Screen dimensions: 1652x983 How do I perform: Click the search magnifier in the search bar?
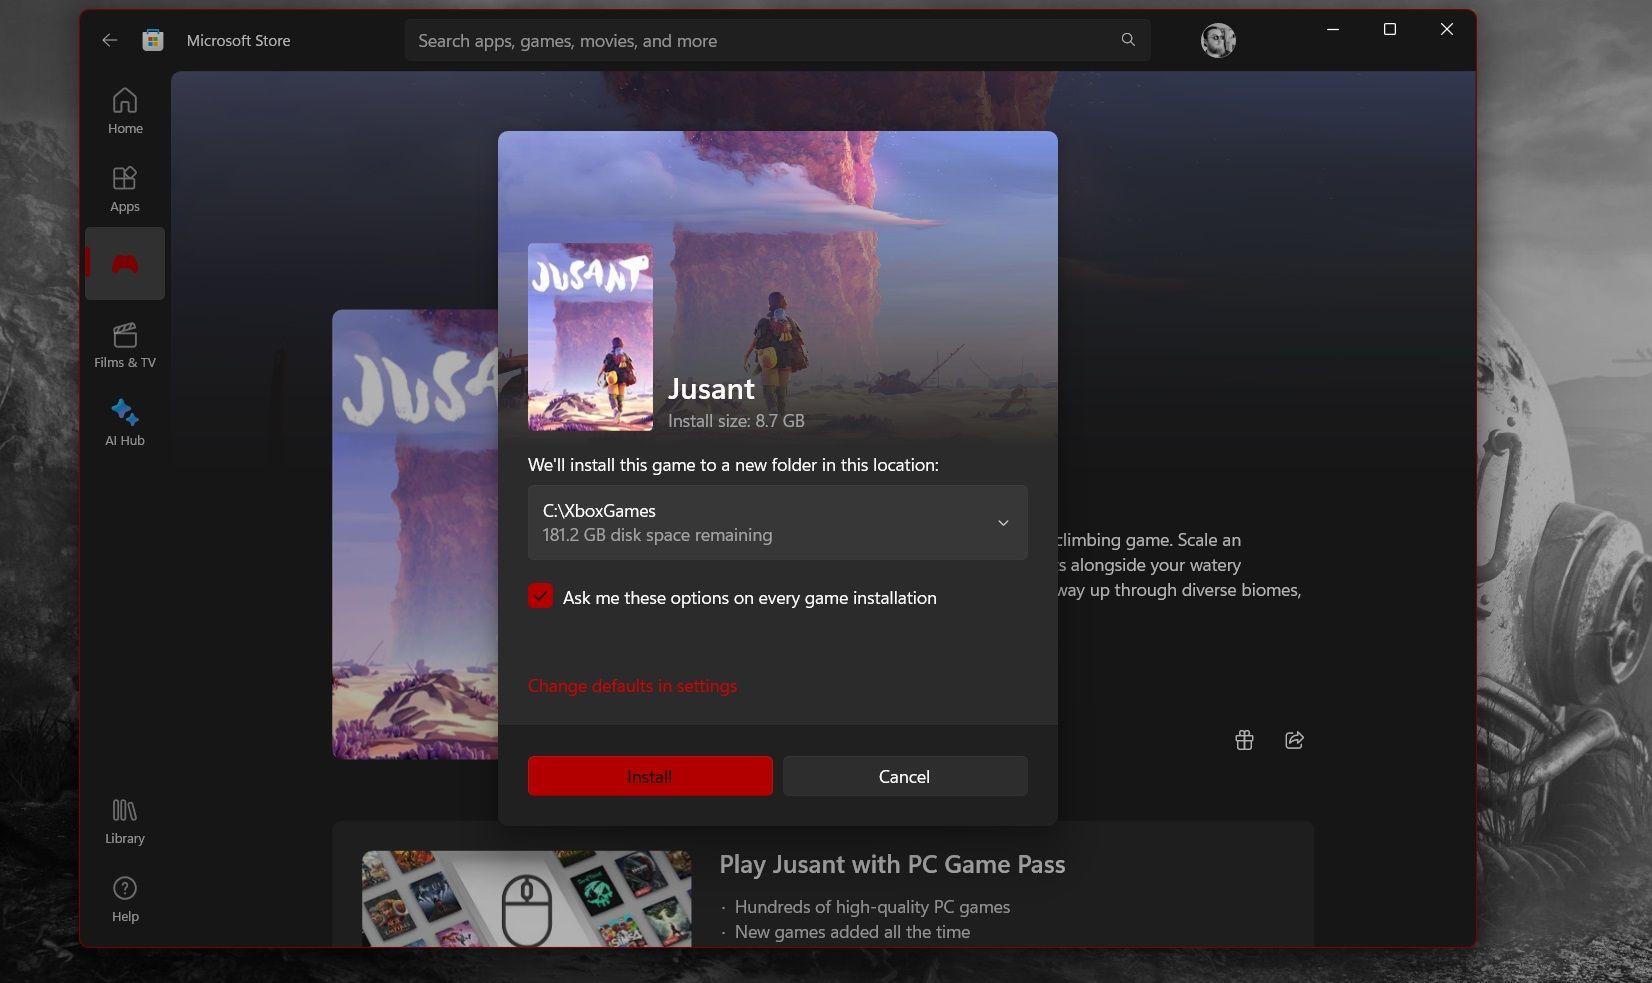click(x=1127, y=40)
